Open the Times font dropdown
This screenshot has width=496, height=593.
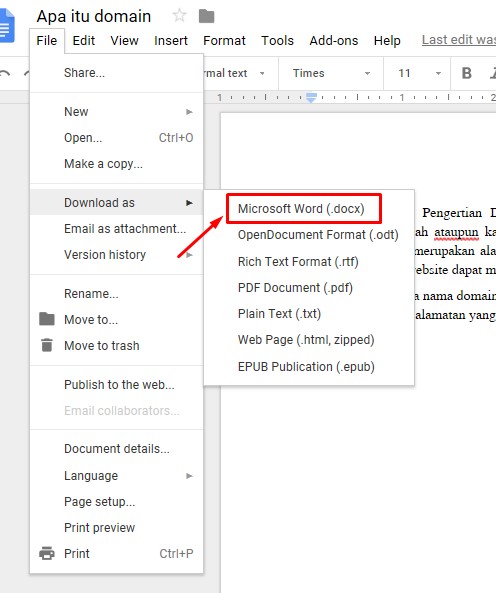(331, 73)
